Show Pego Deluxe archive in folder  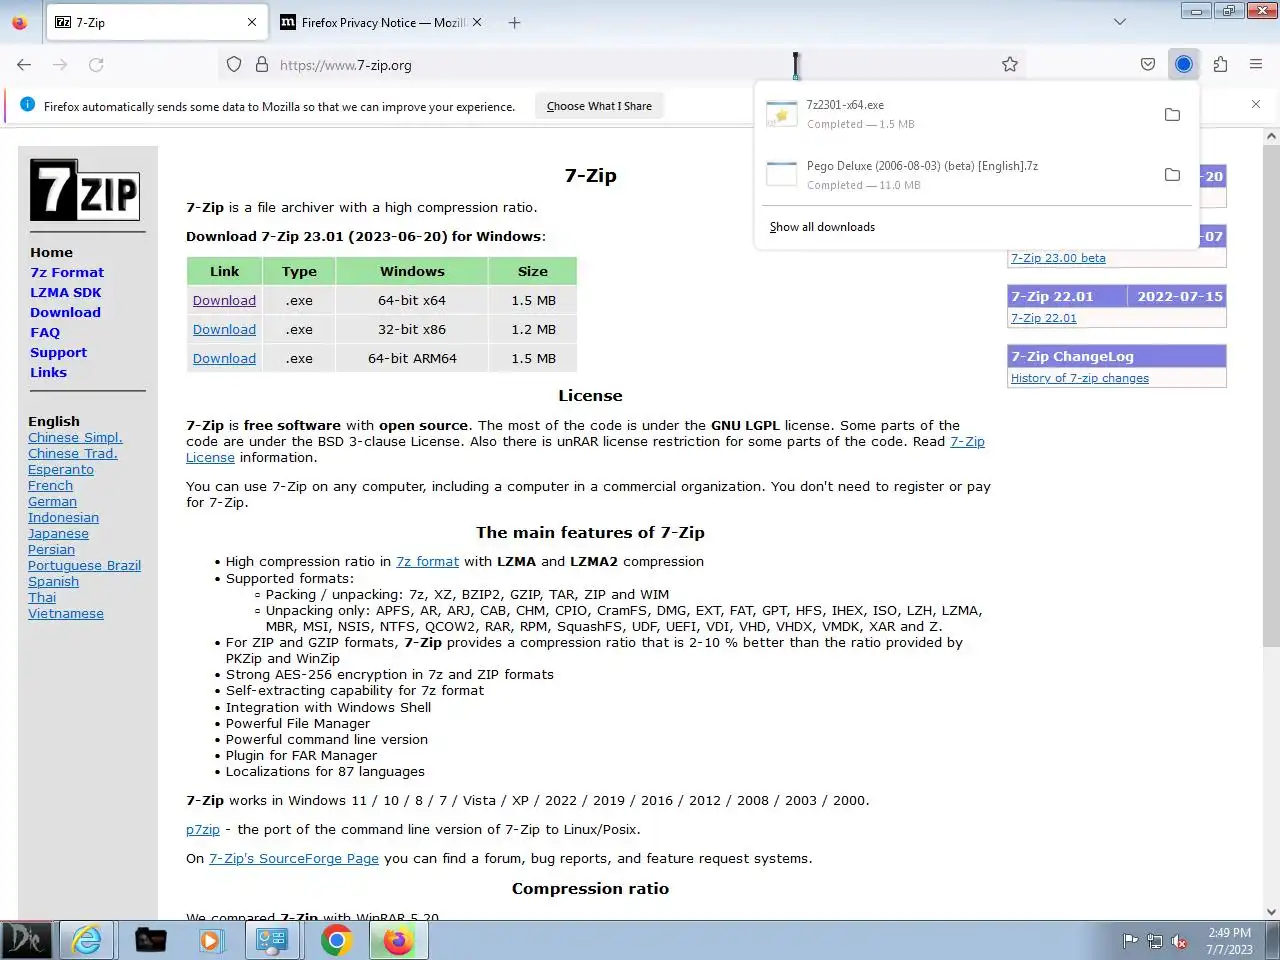click(1172, 175)
